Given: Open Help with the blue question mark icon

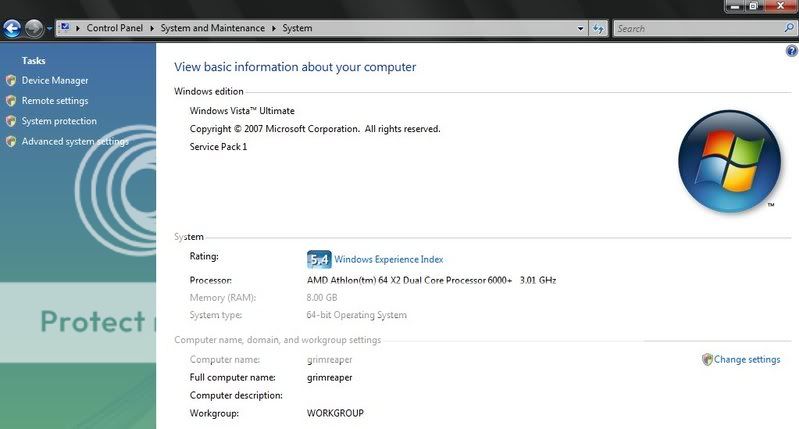Looking at the screenshot, I should click(x=791, y=51).
